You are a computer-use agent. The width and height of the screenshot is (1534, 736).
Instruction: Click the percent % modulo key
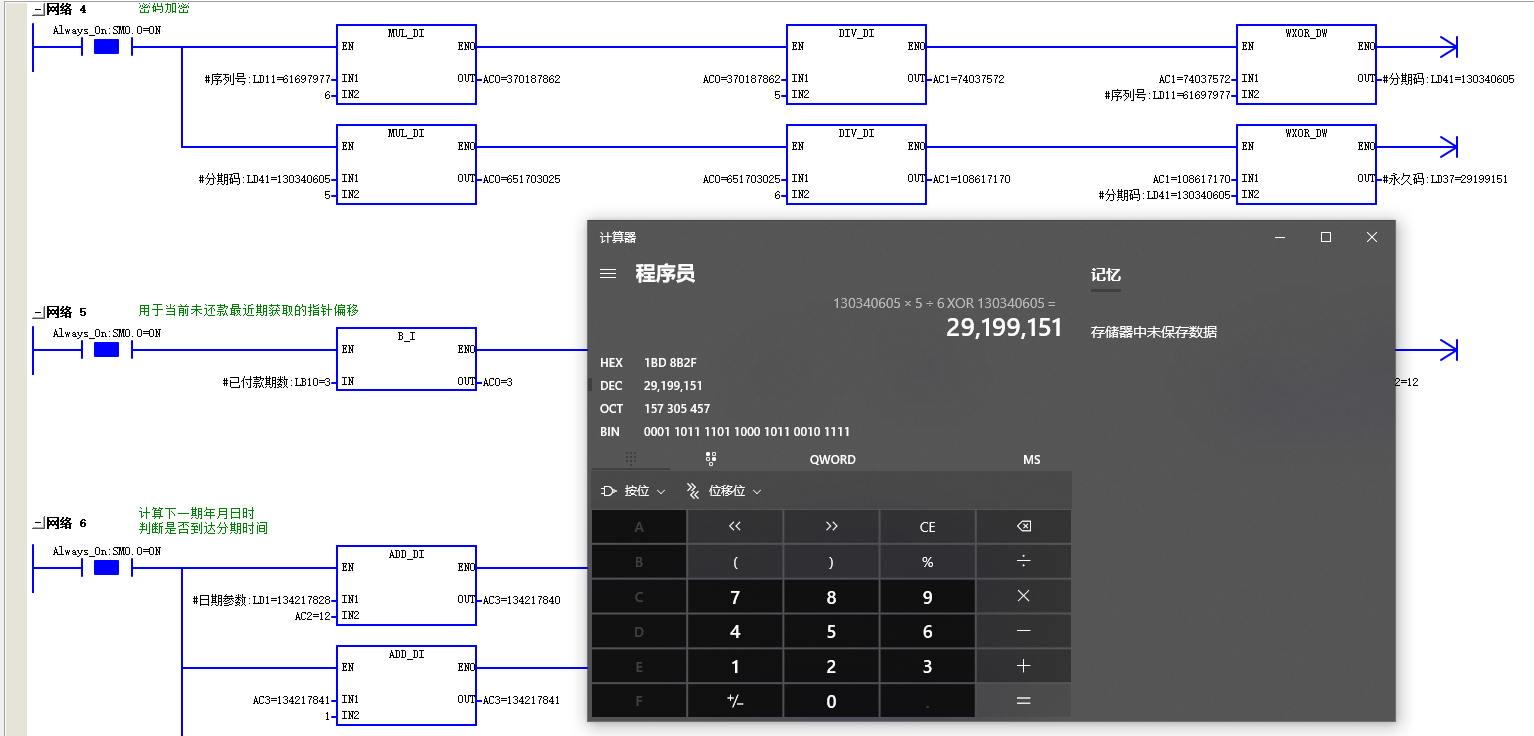click(927, 562)
